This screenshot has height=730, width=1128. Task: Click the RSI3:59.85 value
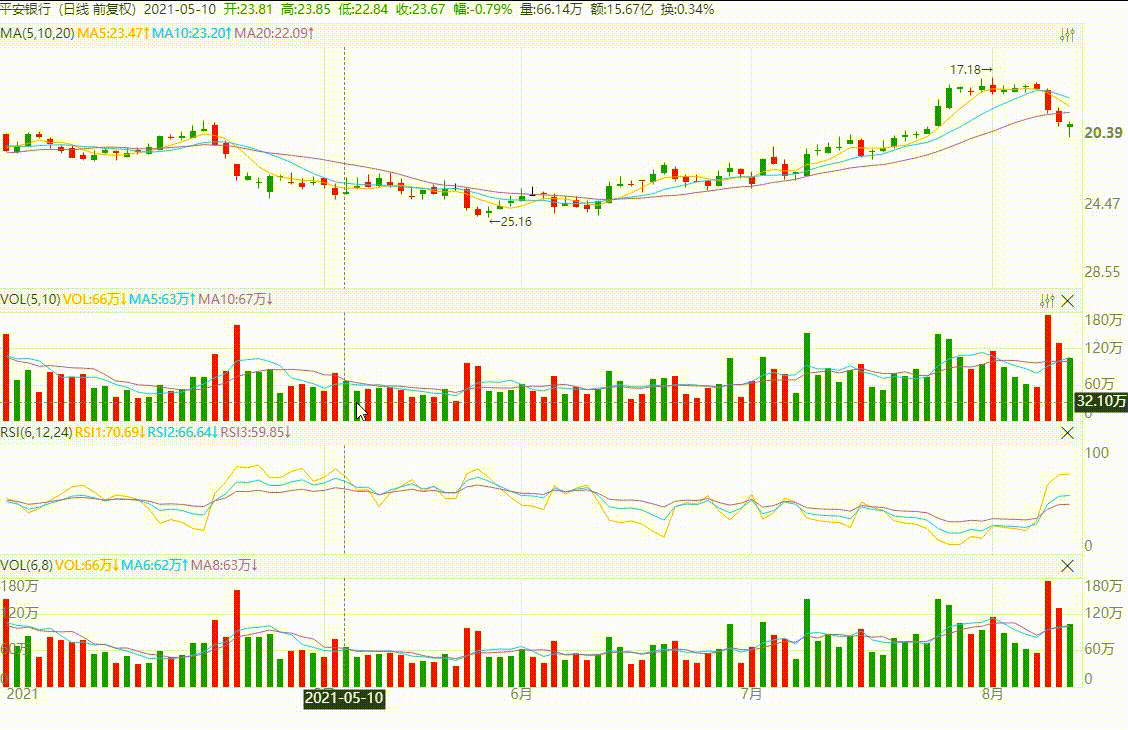point(255,432)
